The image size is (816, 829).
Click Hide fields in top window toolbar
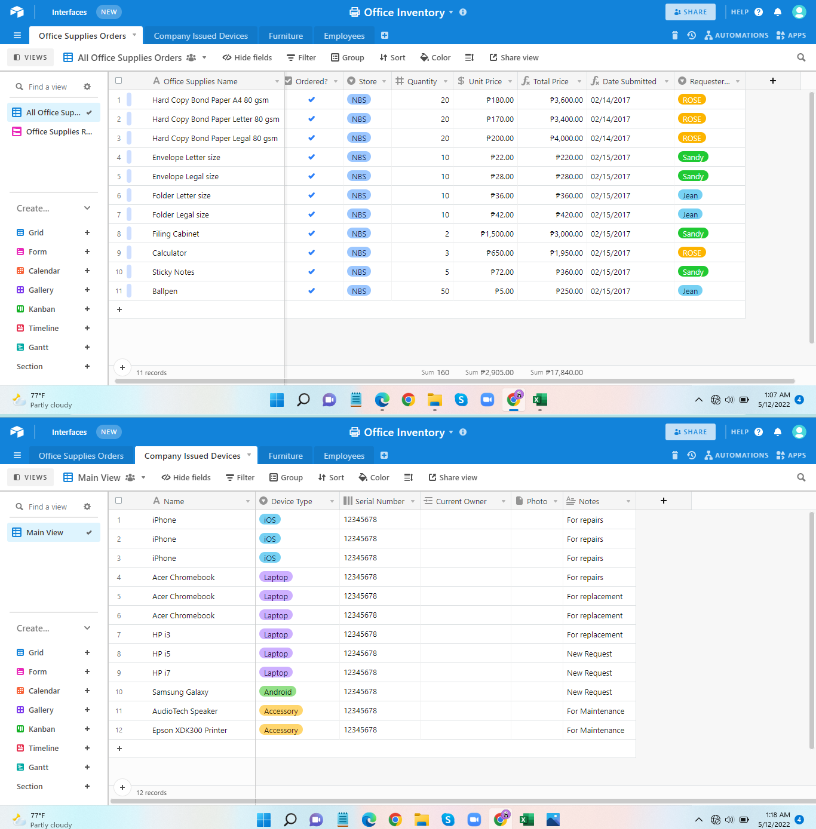pyautogui.click(x=247, y=58)
